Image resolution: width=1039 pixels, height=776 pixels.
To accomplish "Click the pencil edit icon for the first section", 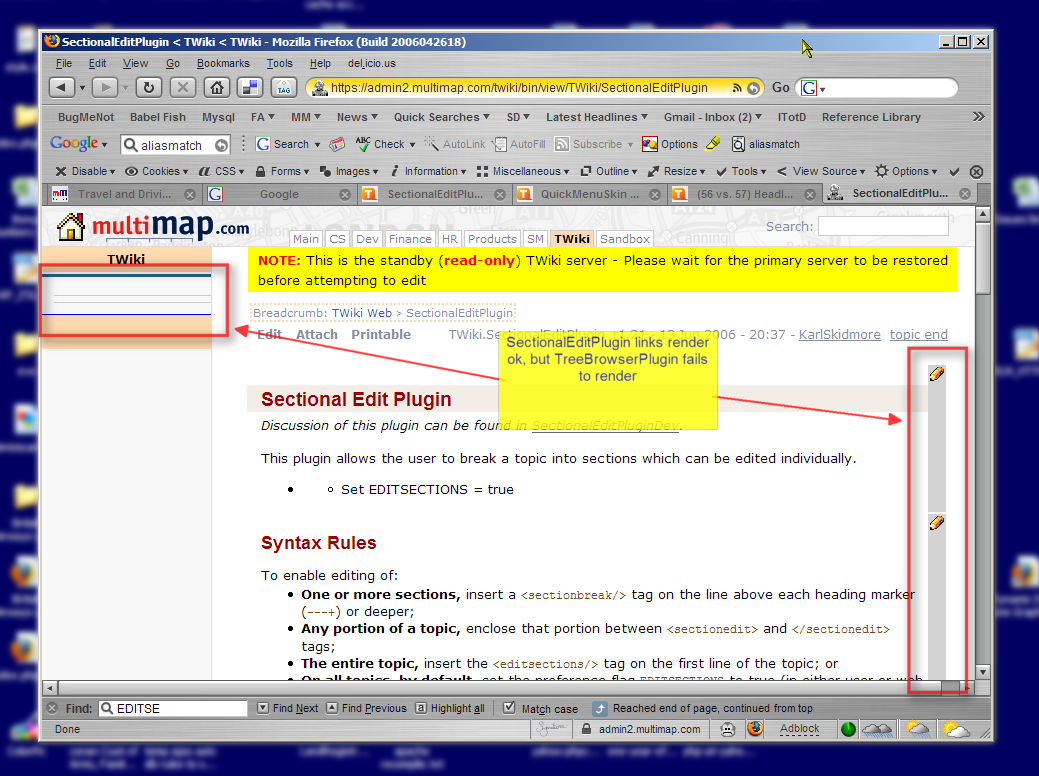I will point(936,373).
